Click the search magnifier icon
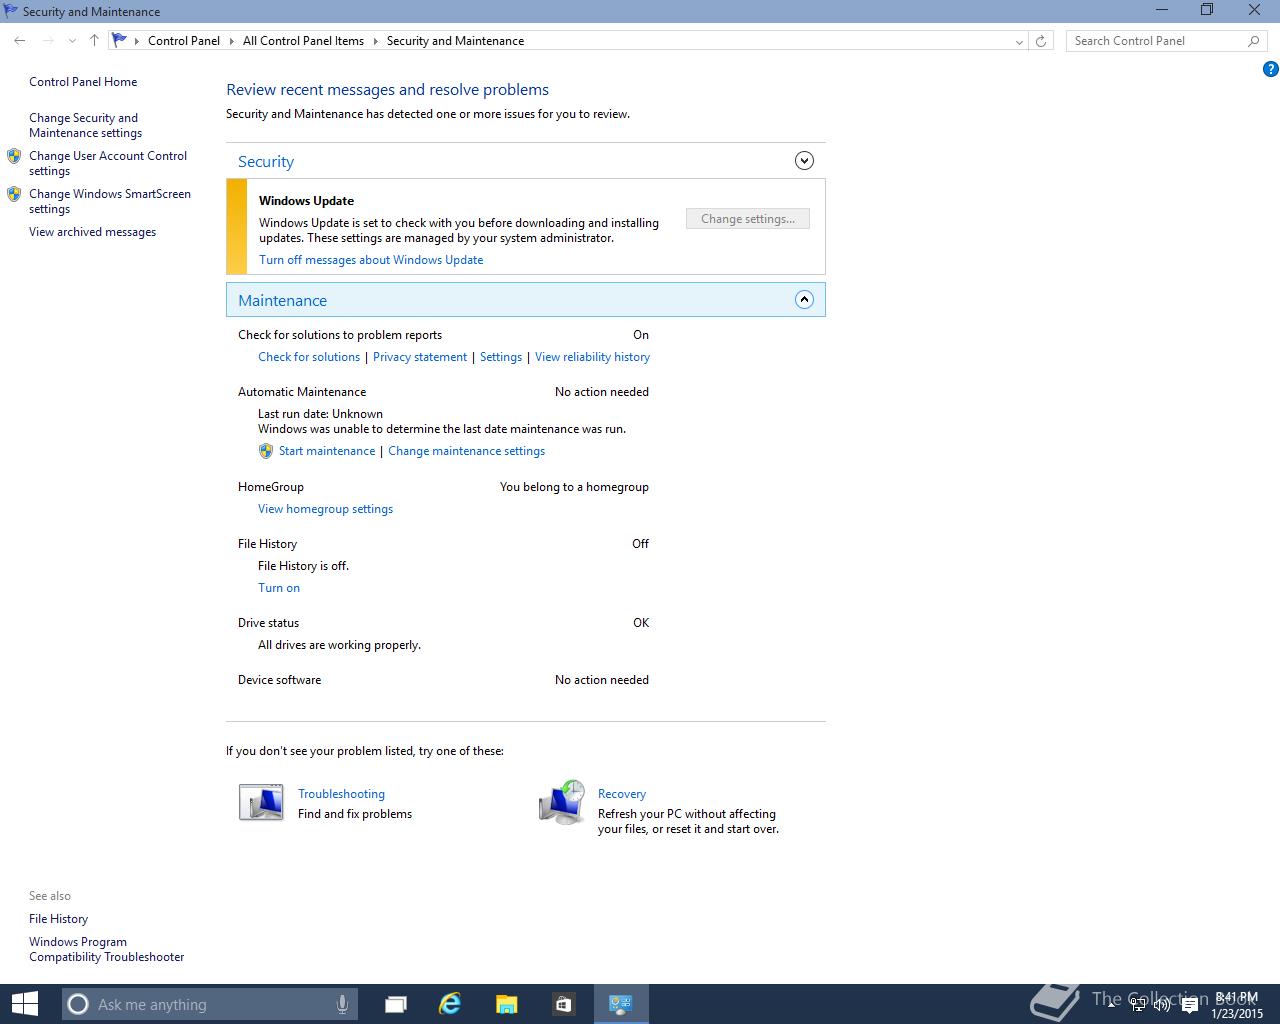 coord(1253,41)
